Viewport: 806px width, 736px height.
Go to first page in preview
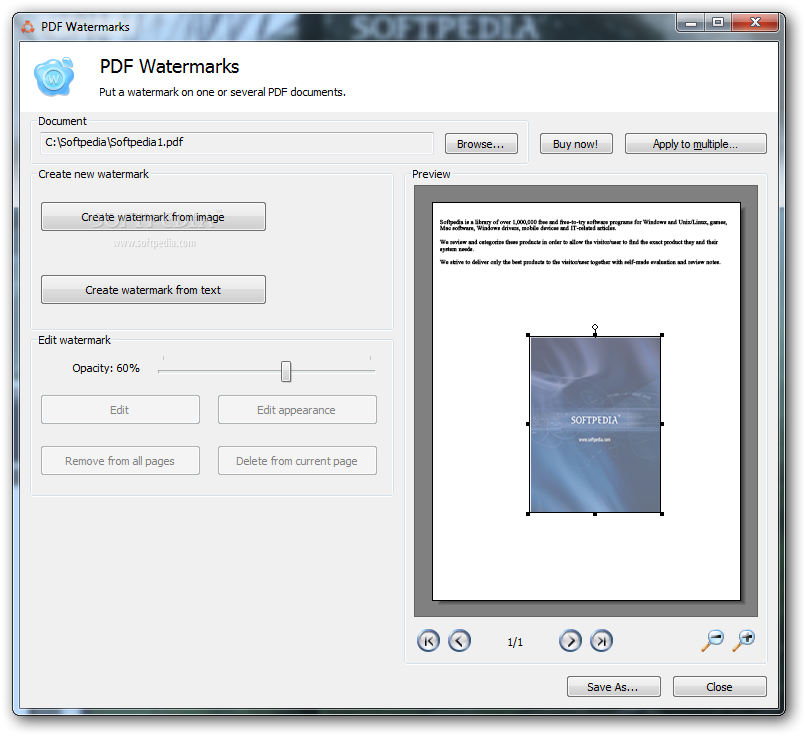(x=428, y=641)
